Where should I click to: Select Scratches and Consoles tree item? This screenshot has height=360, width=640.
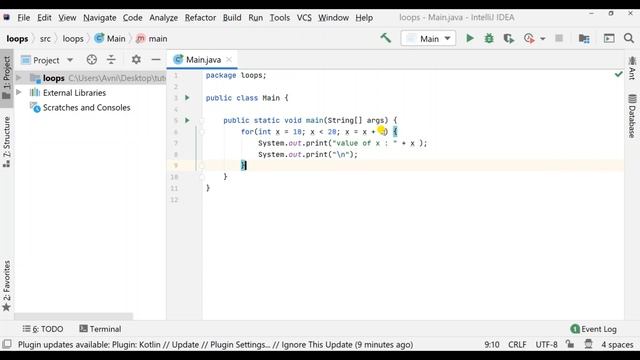point(87,108)
